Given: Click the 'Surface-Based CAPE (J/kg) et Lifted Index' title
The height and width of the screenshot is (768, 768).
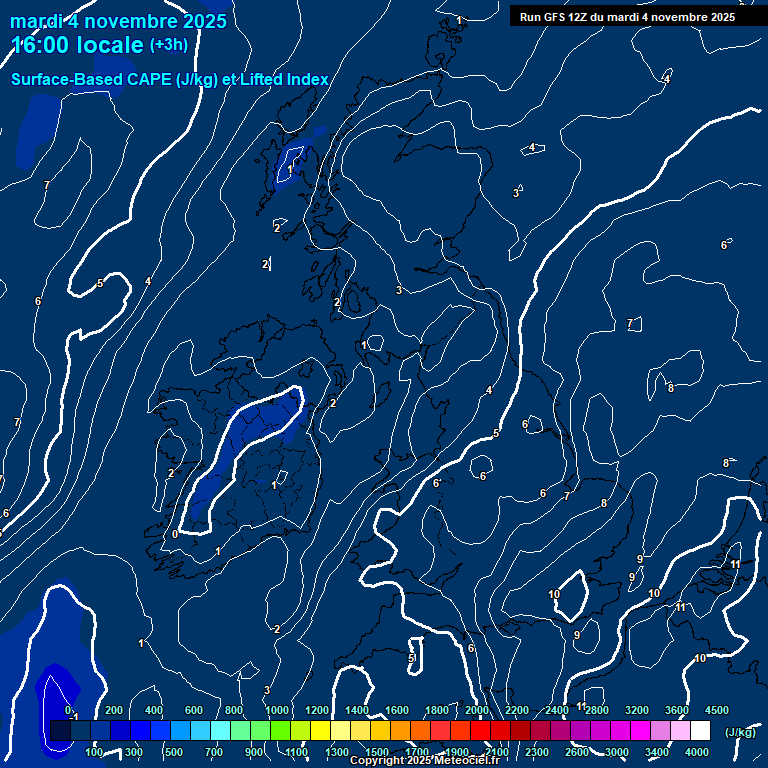Looking at the screenshot, I should [x=169, y=79].
